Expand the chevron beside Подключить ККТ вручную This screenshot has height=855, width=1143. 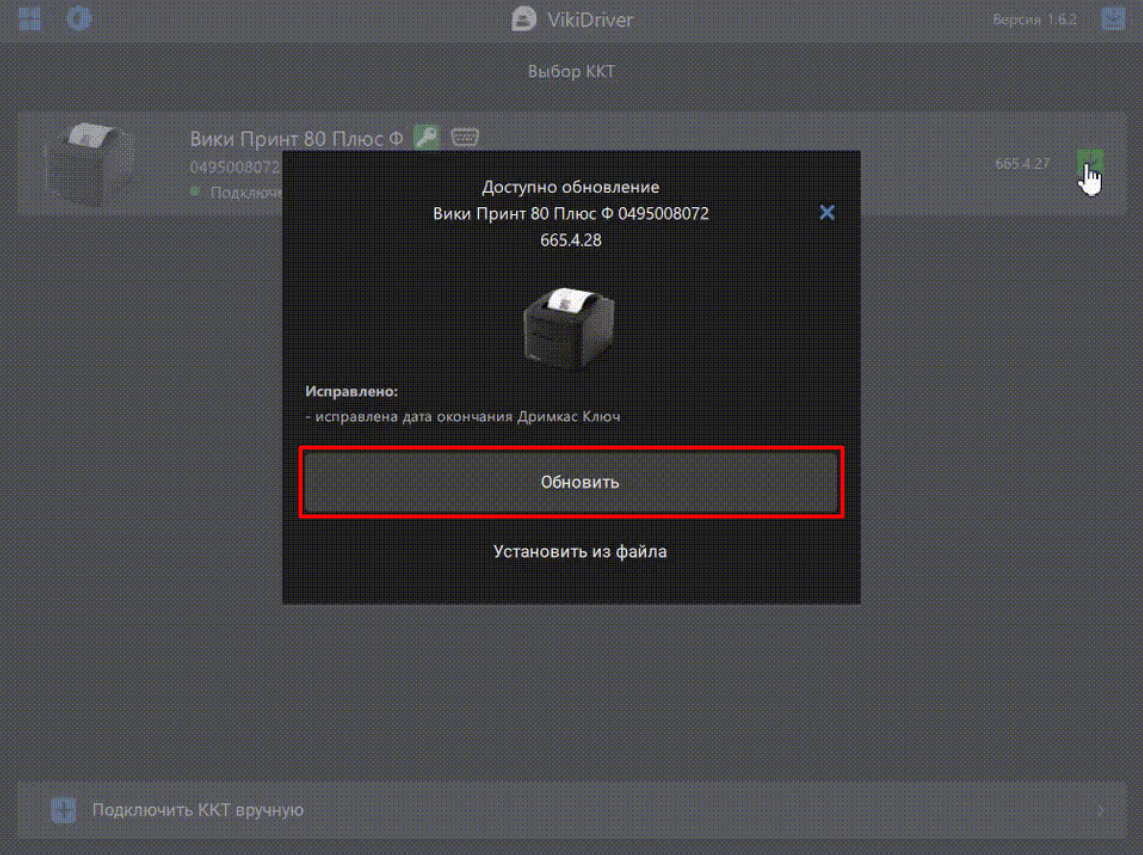1101,810
